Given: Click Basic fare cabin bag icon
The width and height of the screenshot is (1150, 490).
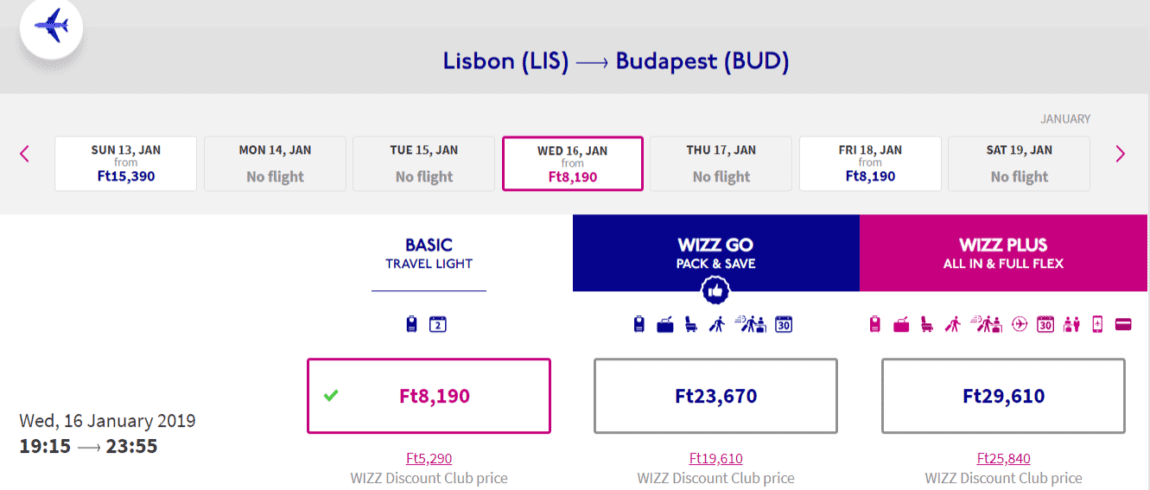Looking at the screenshot, I should tap(411, 324).
